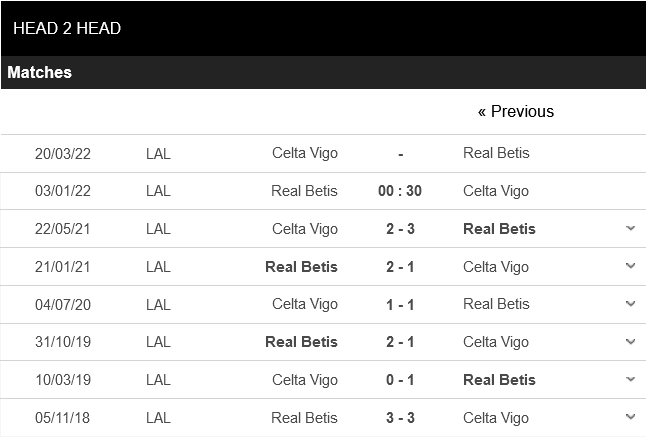Click the 1 - 1 score on 04/07/20

(x=400, y=304)
